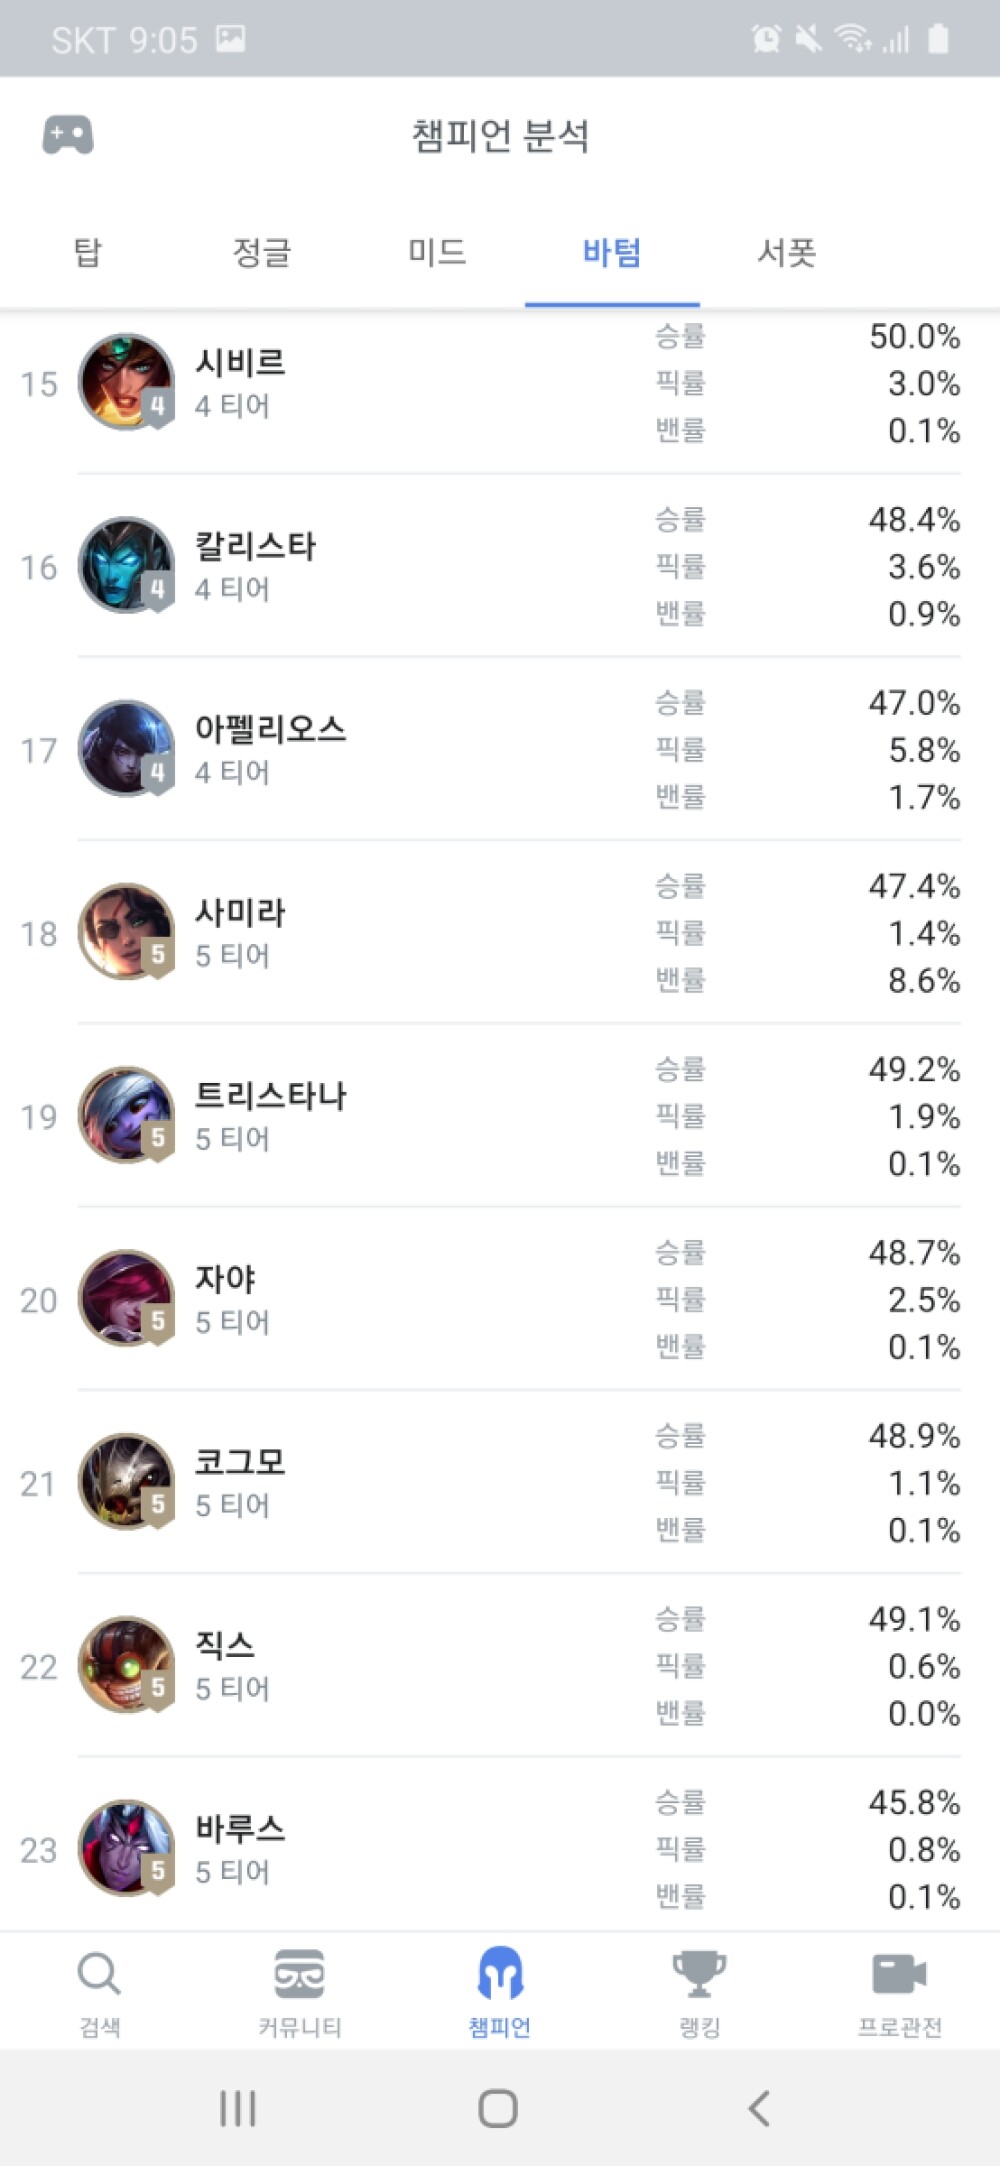1000x2166 pixels.
Task: Switch to the 미드 tab
Action: (437, 251)
